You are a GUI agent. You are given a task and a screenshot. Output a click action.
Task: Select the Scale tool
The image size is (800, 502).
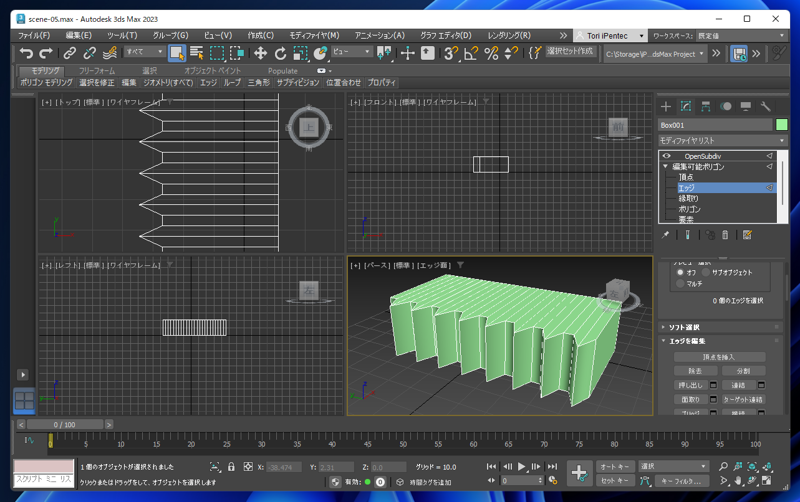[300, 53]
